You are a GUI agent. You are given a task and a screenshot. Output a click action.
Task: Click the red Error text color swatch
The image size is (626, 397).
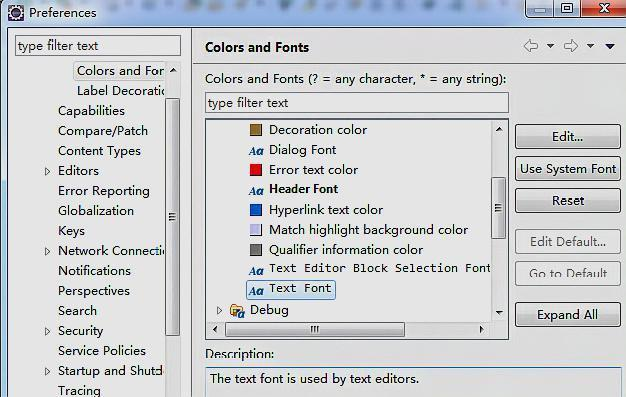click(256, 170)
